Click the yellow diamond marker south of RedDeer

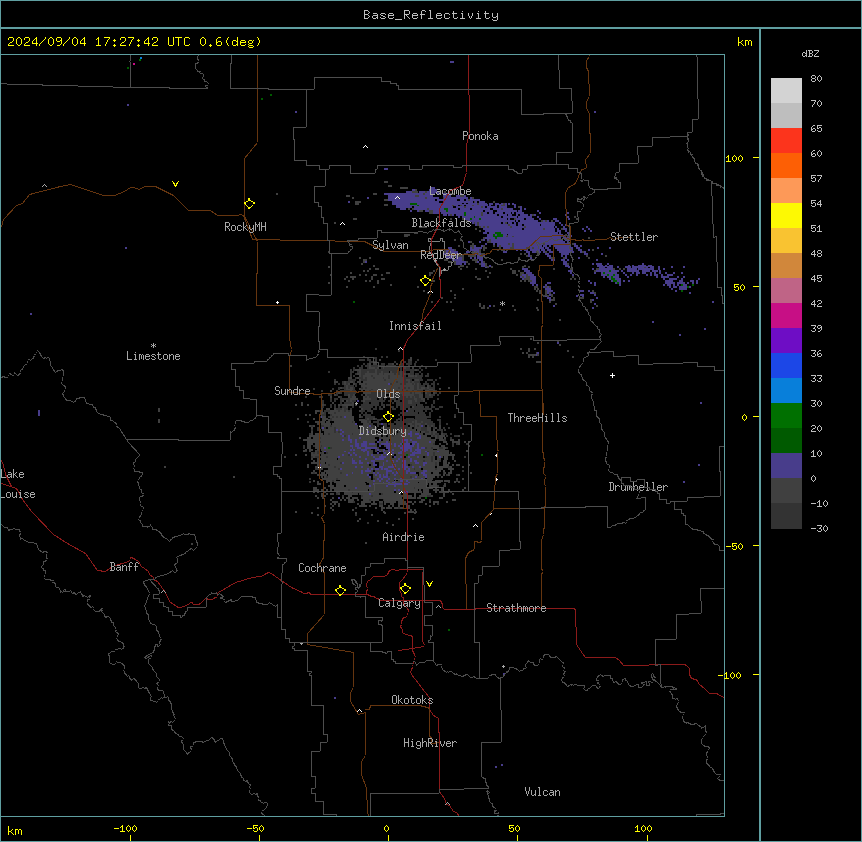point(426,281)
